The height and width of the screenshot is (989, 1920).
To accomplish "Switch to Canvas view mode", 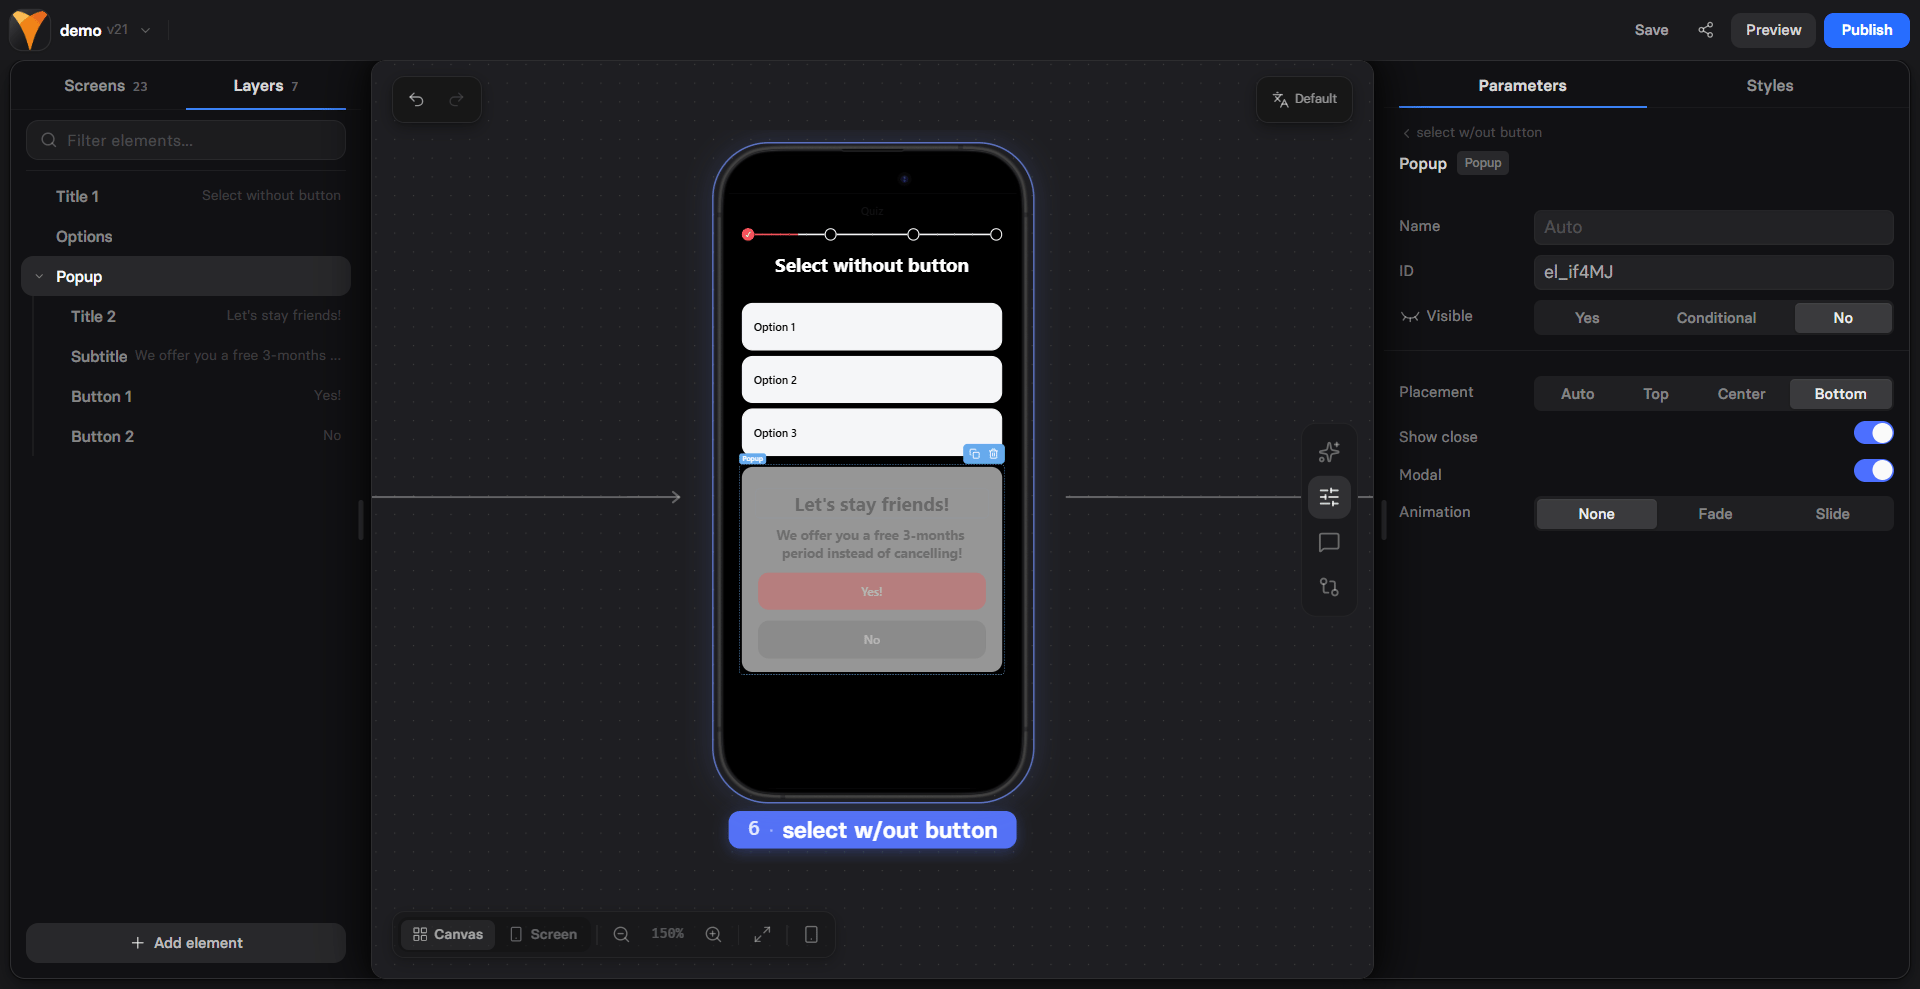I will pyautogui.click(x=448, y=934).
